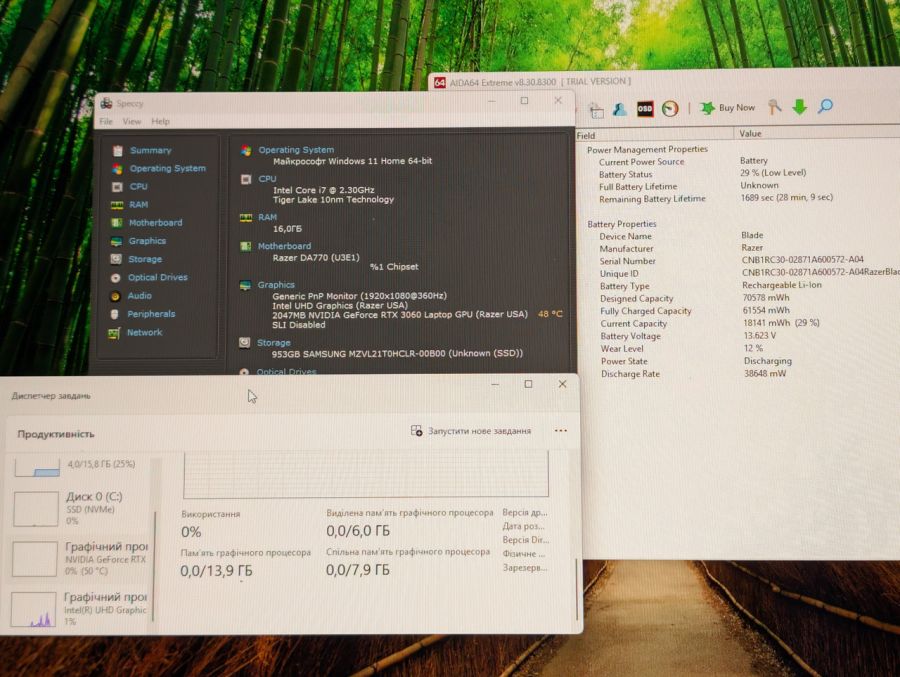Image resolution: width=900 pixels, height=677 pixels.
Task: Click Graphics heading link in Speccy summary
Action: (x=276, y=285)
